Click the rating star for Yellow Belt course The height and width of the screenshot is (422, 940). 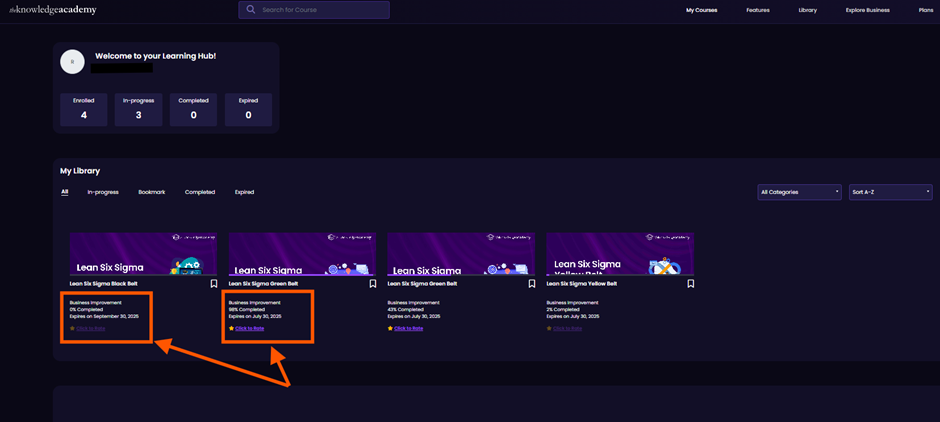click(549, 328)
